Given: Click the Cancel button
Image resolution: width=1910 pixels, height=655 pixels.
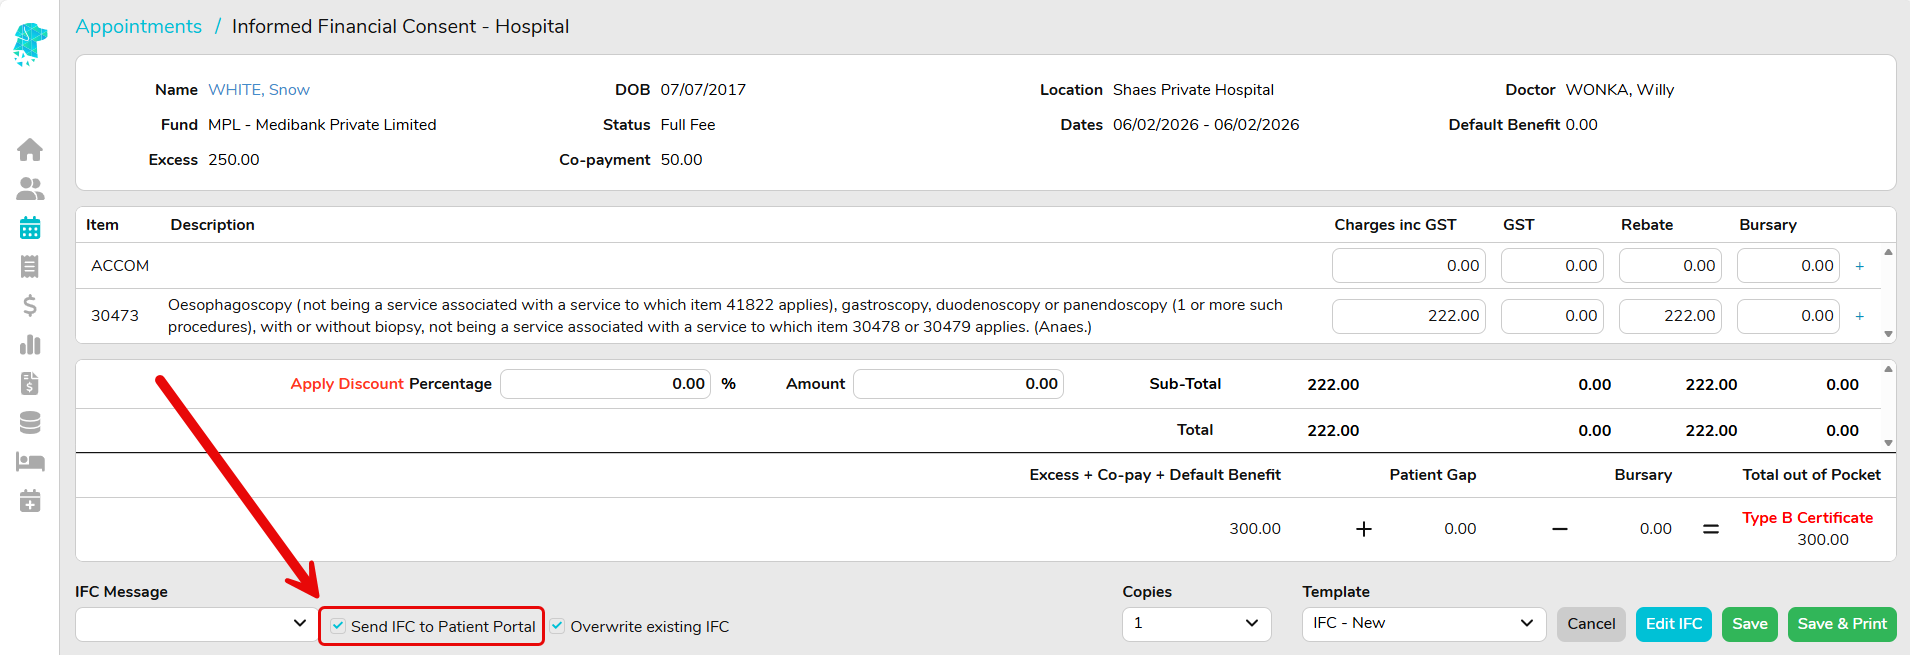Looking at the screenshot, I should 1591,624.
